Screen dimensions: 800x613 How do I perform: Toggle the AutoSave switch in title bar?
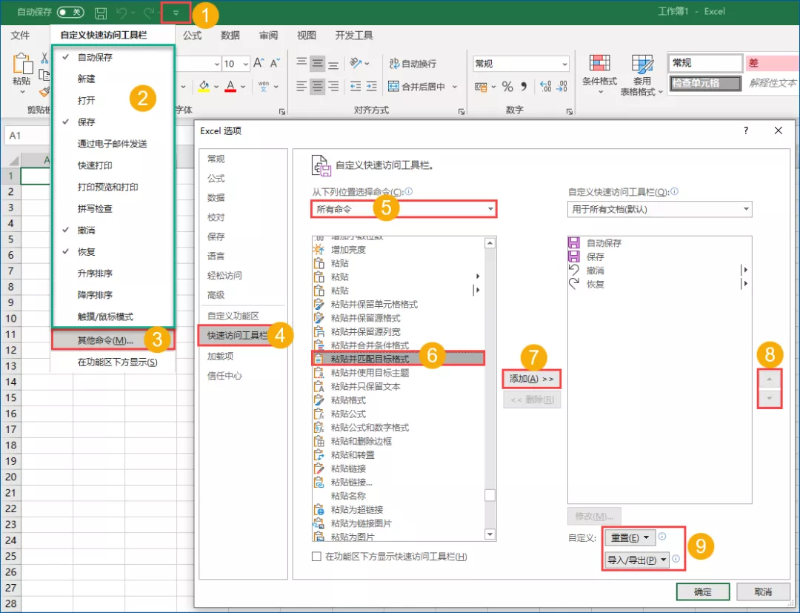pyautogui.click(x=70, y=12)
